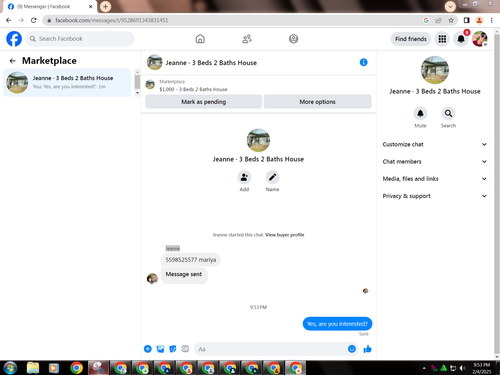This screenshot has width=500, height=375.
Task: Show hidden tray icons arrow
Action: (424, 368)
